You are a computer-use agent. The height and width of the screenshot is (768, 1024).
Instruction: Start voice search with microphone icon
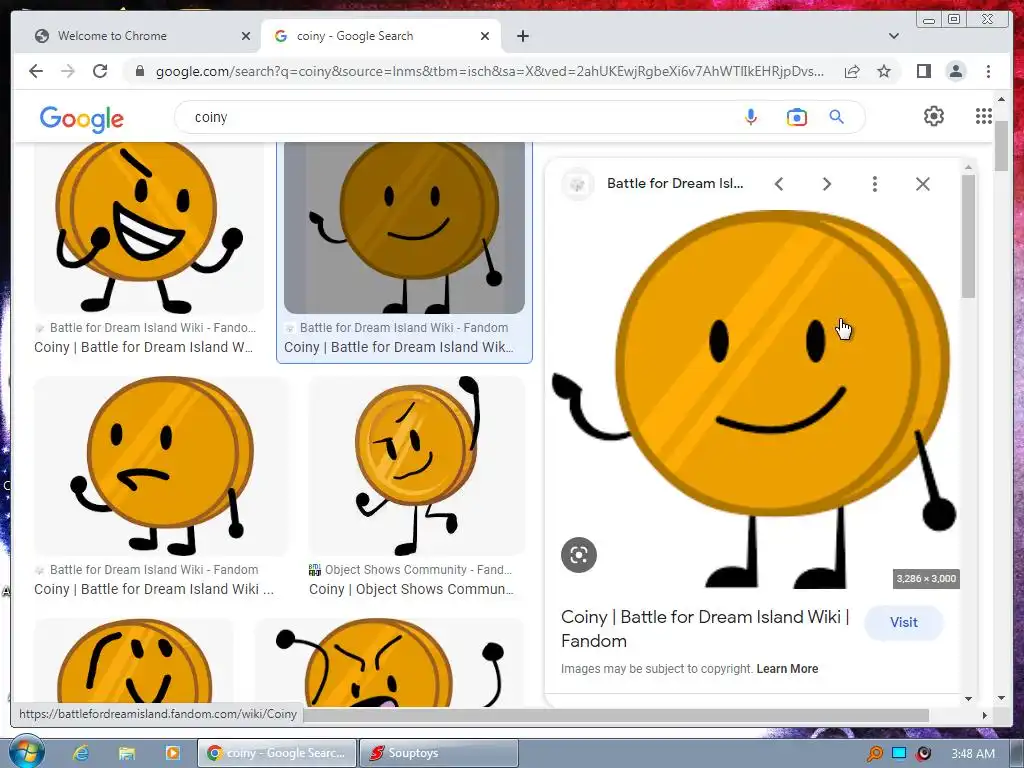coord(751,117)
